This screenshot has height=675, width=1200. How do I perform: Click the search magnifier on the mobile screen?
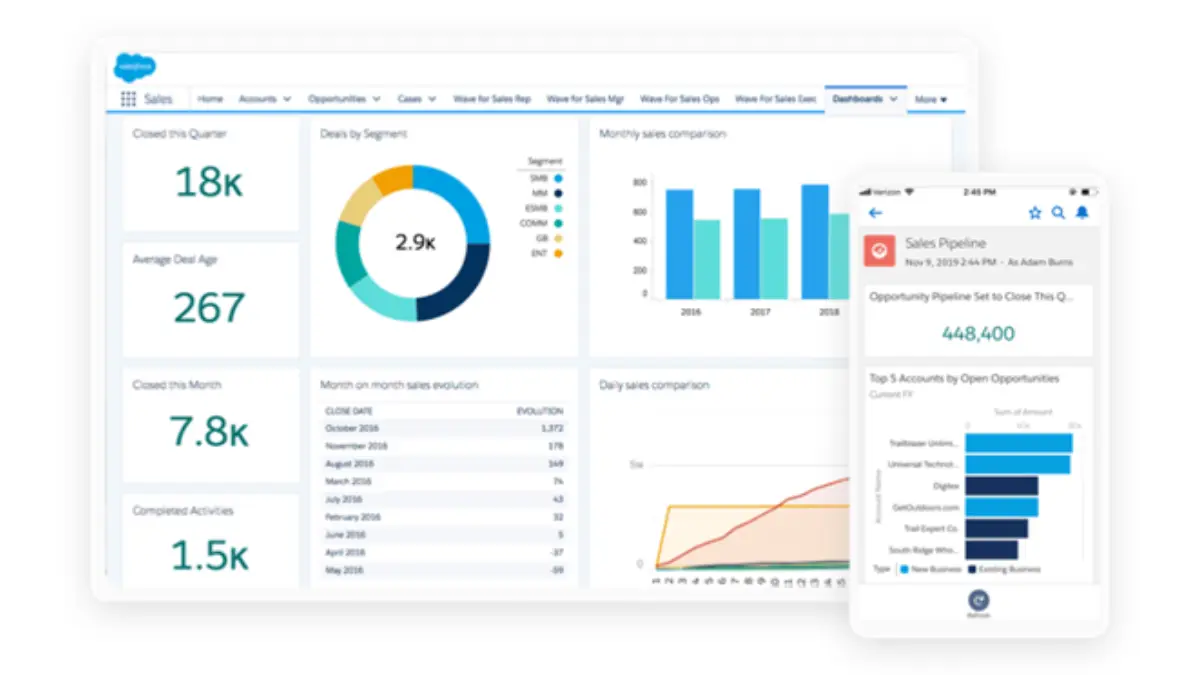tap(1058, 212)
